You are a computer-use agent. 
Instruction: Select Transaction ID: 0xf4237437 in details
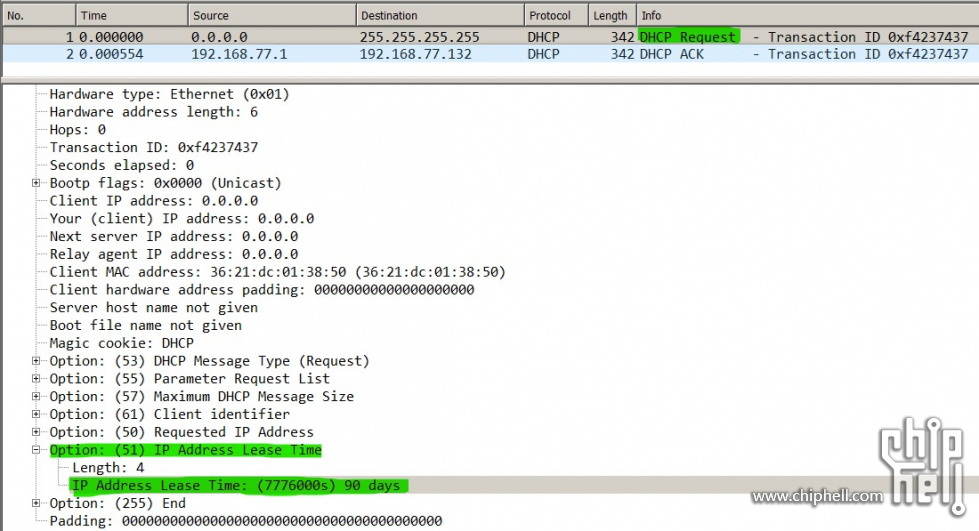[154, 147]
